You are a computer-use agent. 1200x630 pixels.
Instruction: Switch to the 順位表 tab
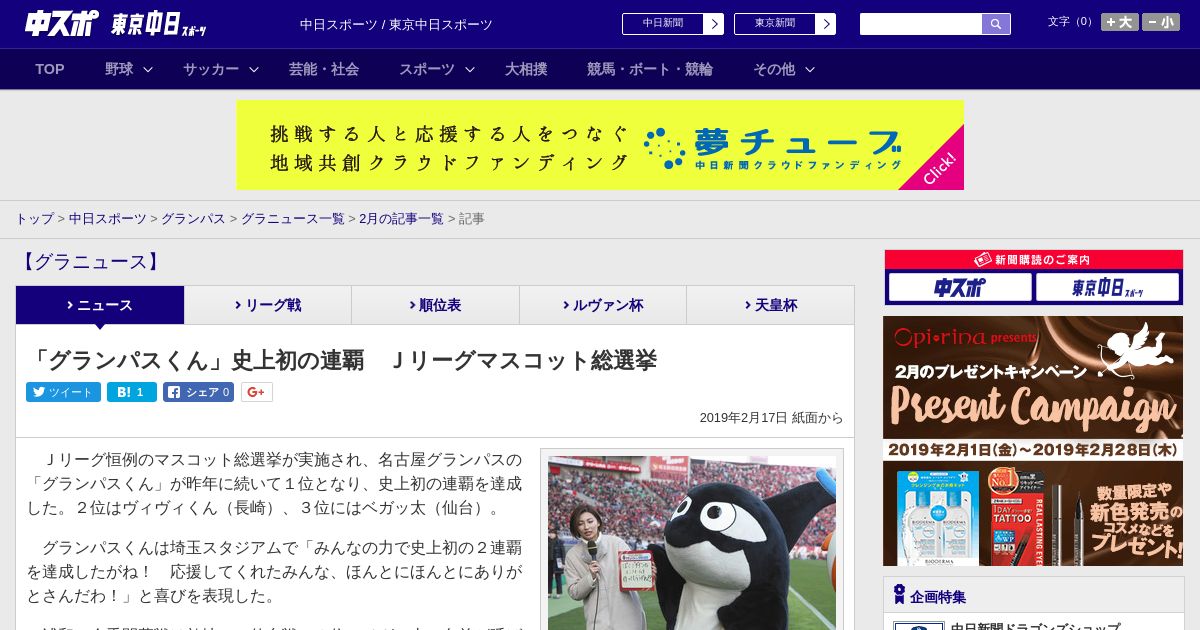[x=435, y=305]
